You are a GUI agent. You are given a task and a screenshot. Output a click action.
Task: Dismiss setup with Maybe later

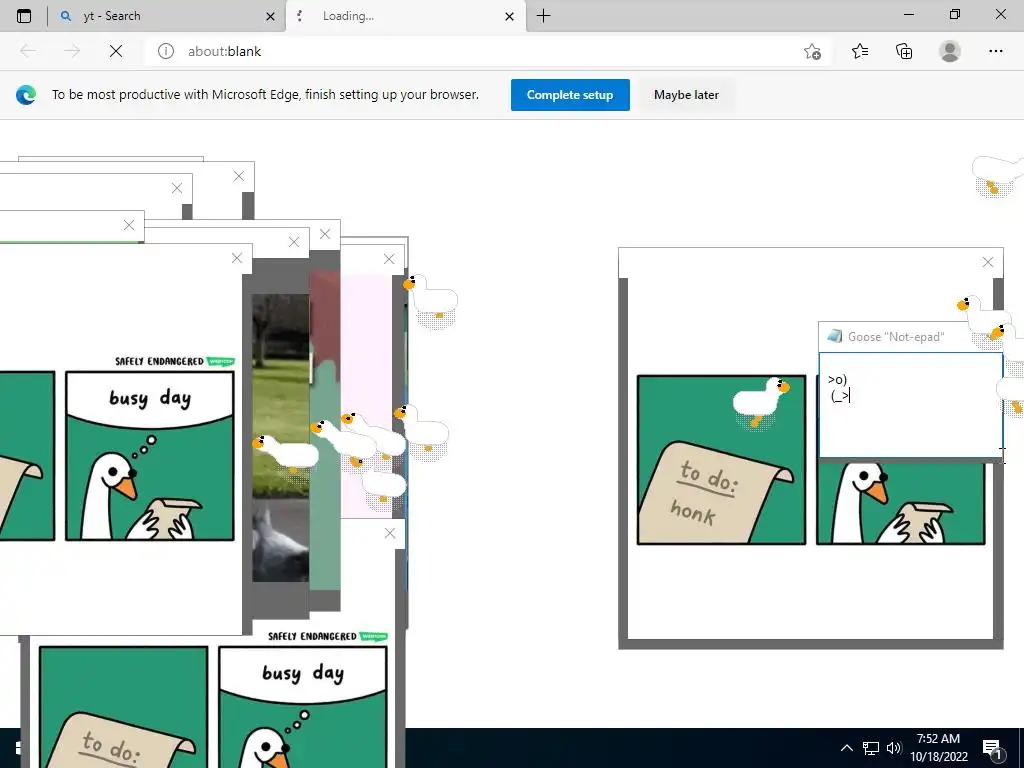[x=686, y=95]
